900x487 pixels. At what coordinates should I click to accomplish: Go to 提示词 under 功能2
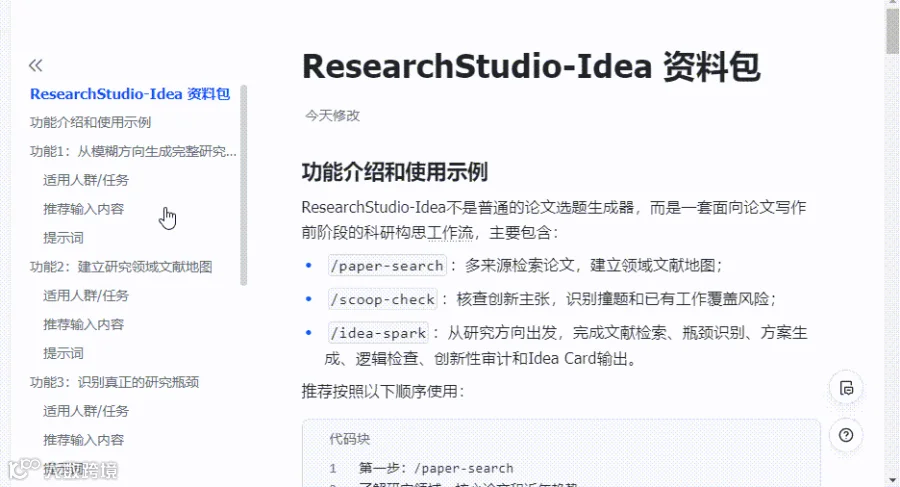(64, 353)
